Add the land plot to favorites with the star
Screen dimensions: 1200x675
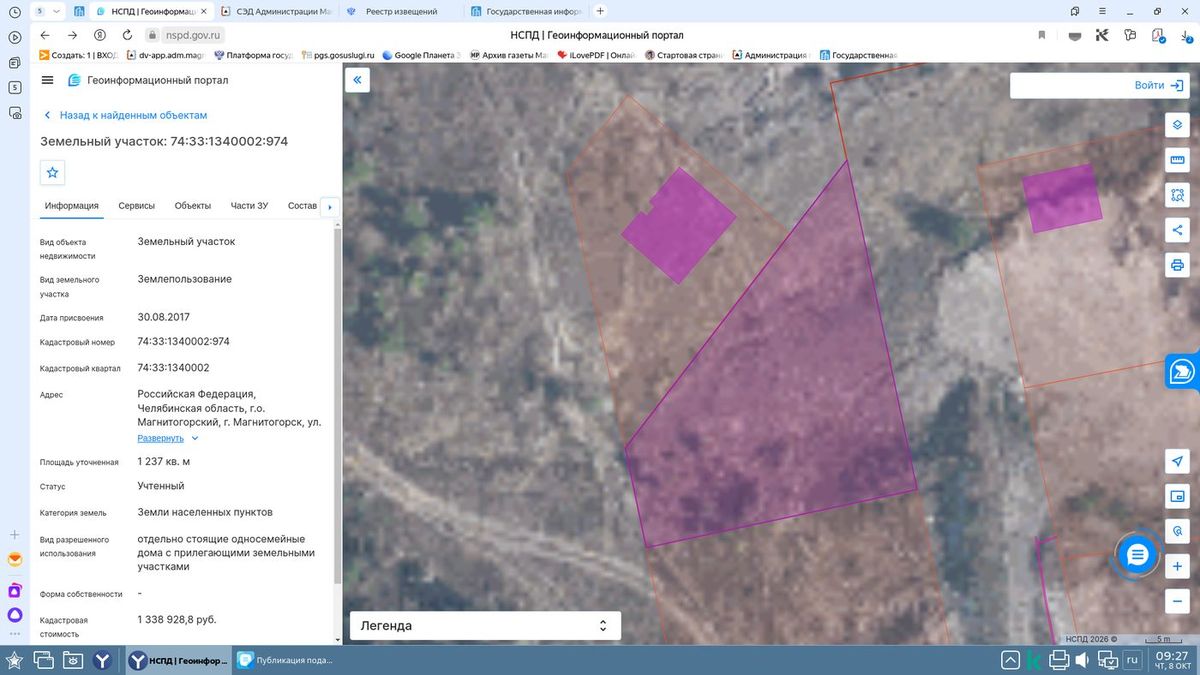(x=53, y=172)
